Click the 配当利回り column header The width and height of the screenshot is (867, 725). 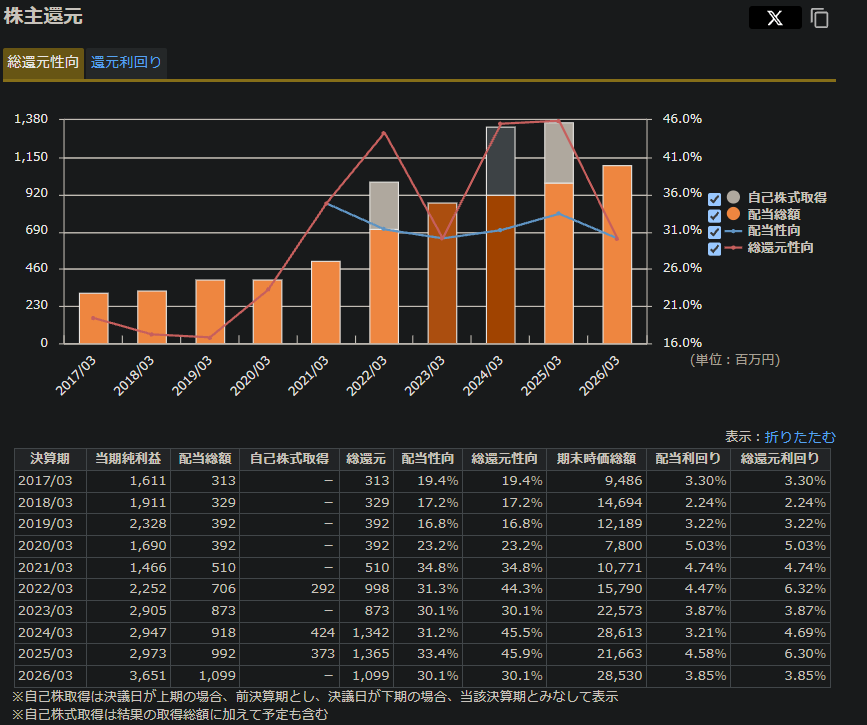(x=688, y=459)
